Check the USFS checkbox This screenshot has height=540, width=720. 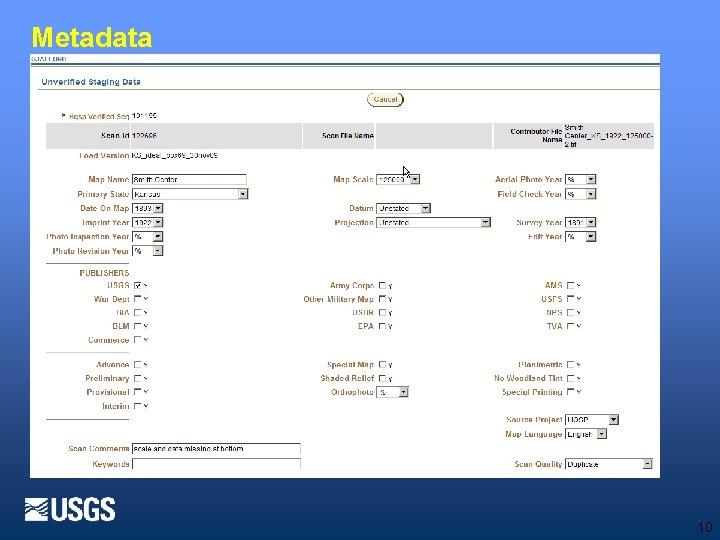tap(570, 299)
